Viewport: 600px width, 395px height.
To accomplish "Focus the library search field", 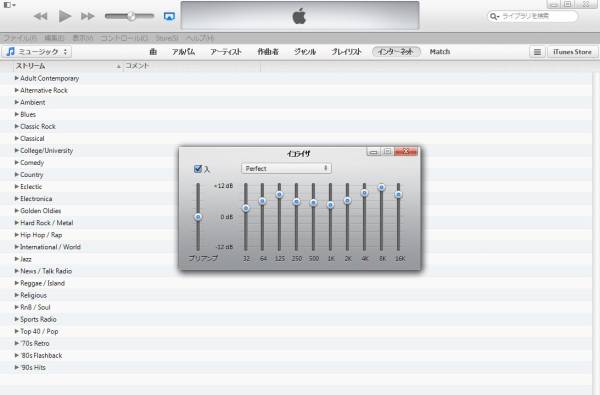I will coord(532,16).
